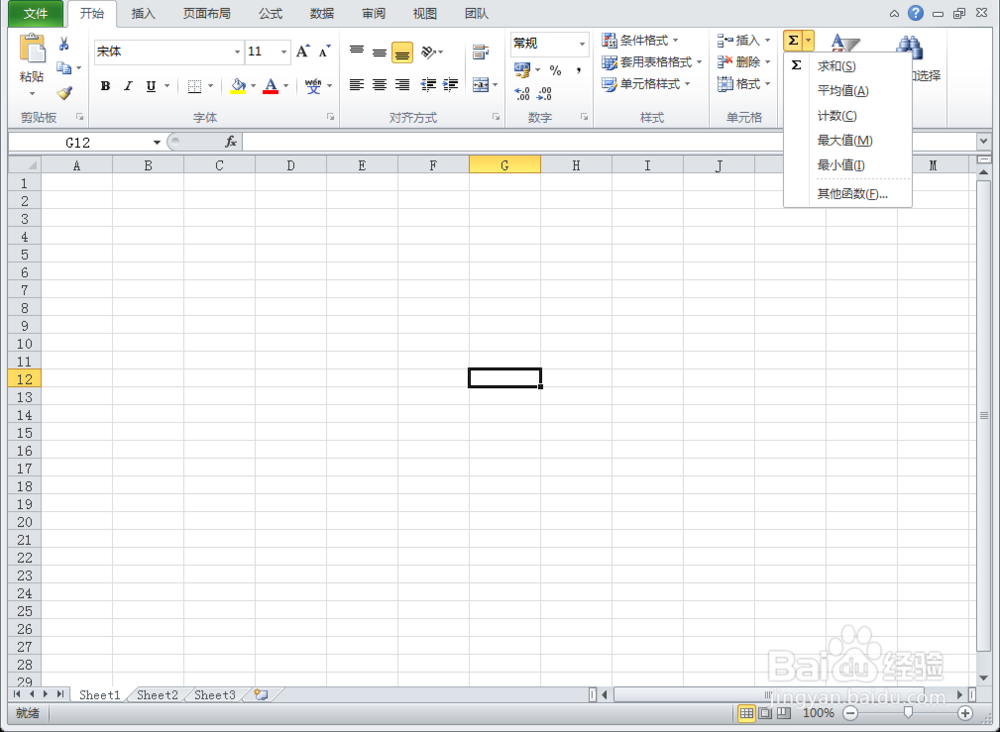Toggle center text alignment

pyautogui.click(x=379, y=85)
